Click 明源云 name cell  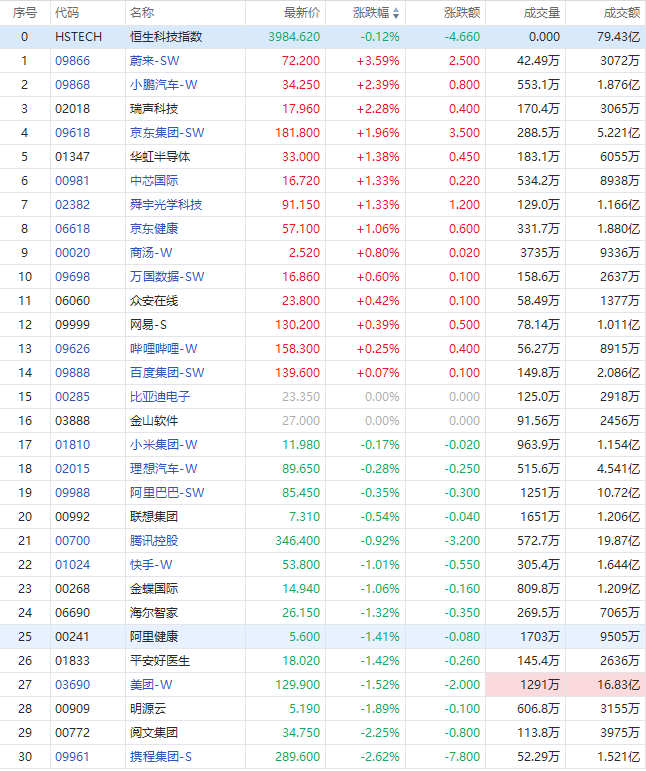click(148, 709)
